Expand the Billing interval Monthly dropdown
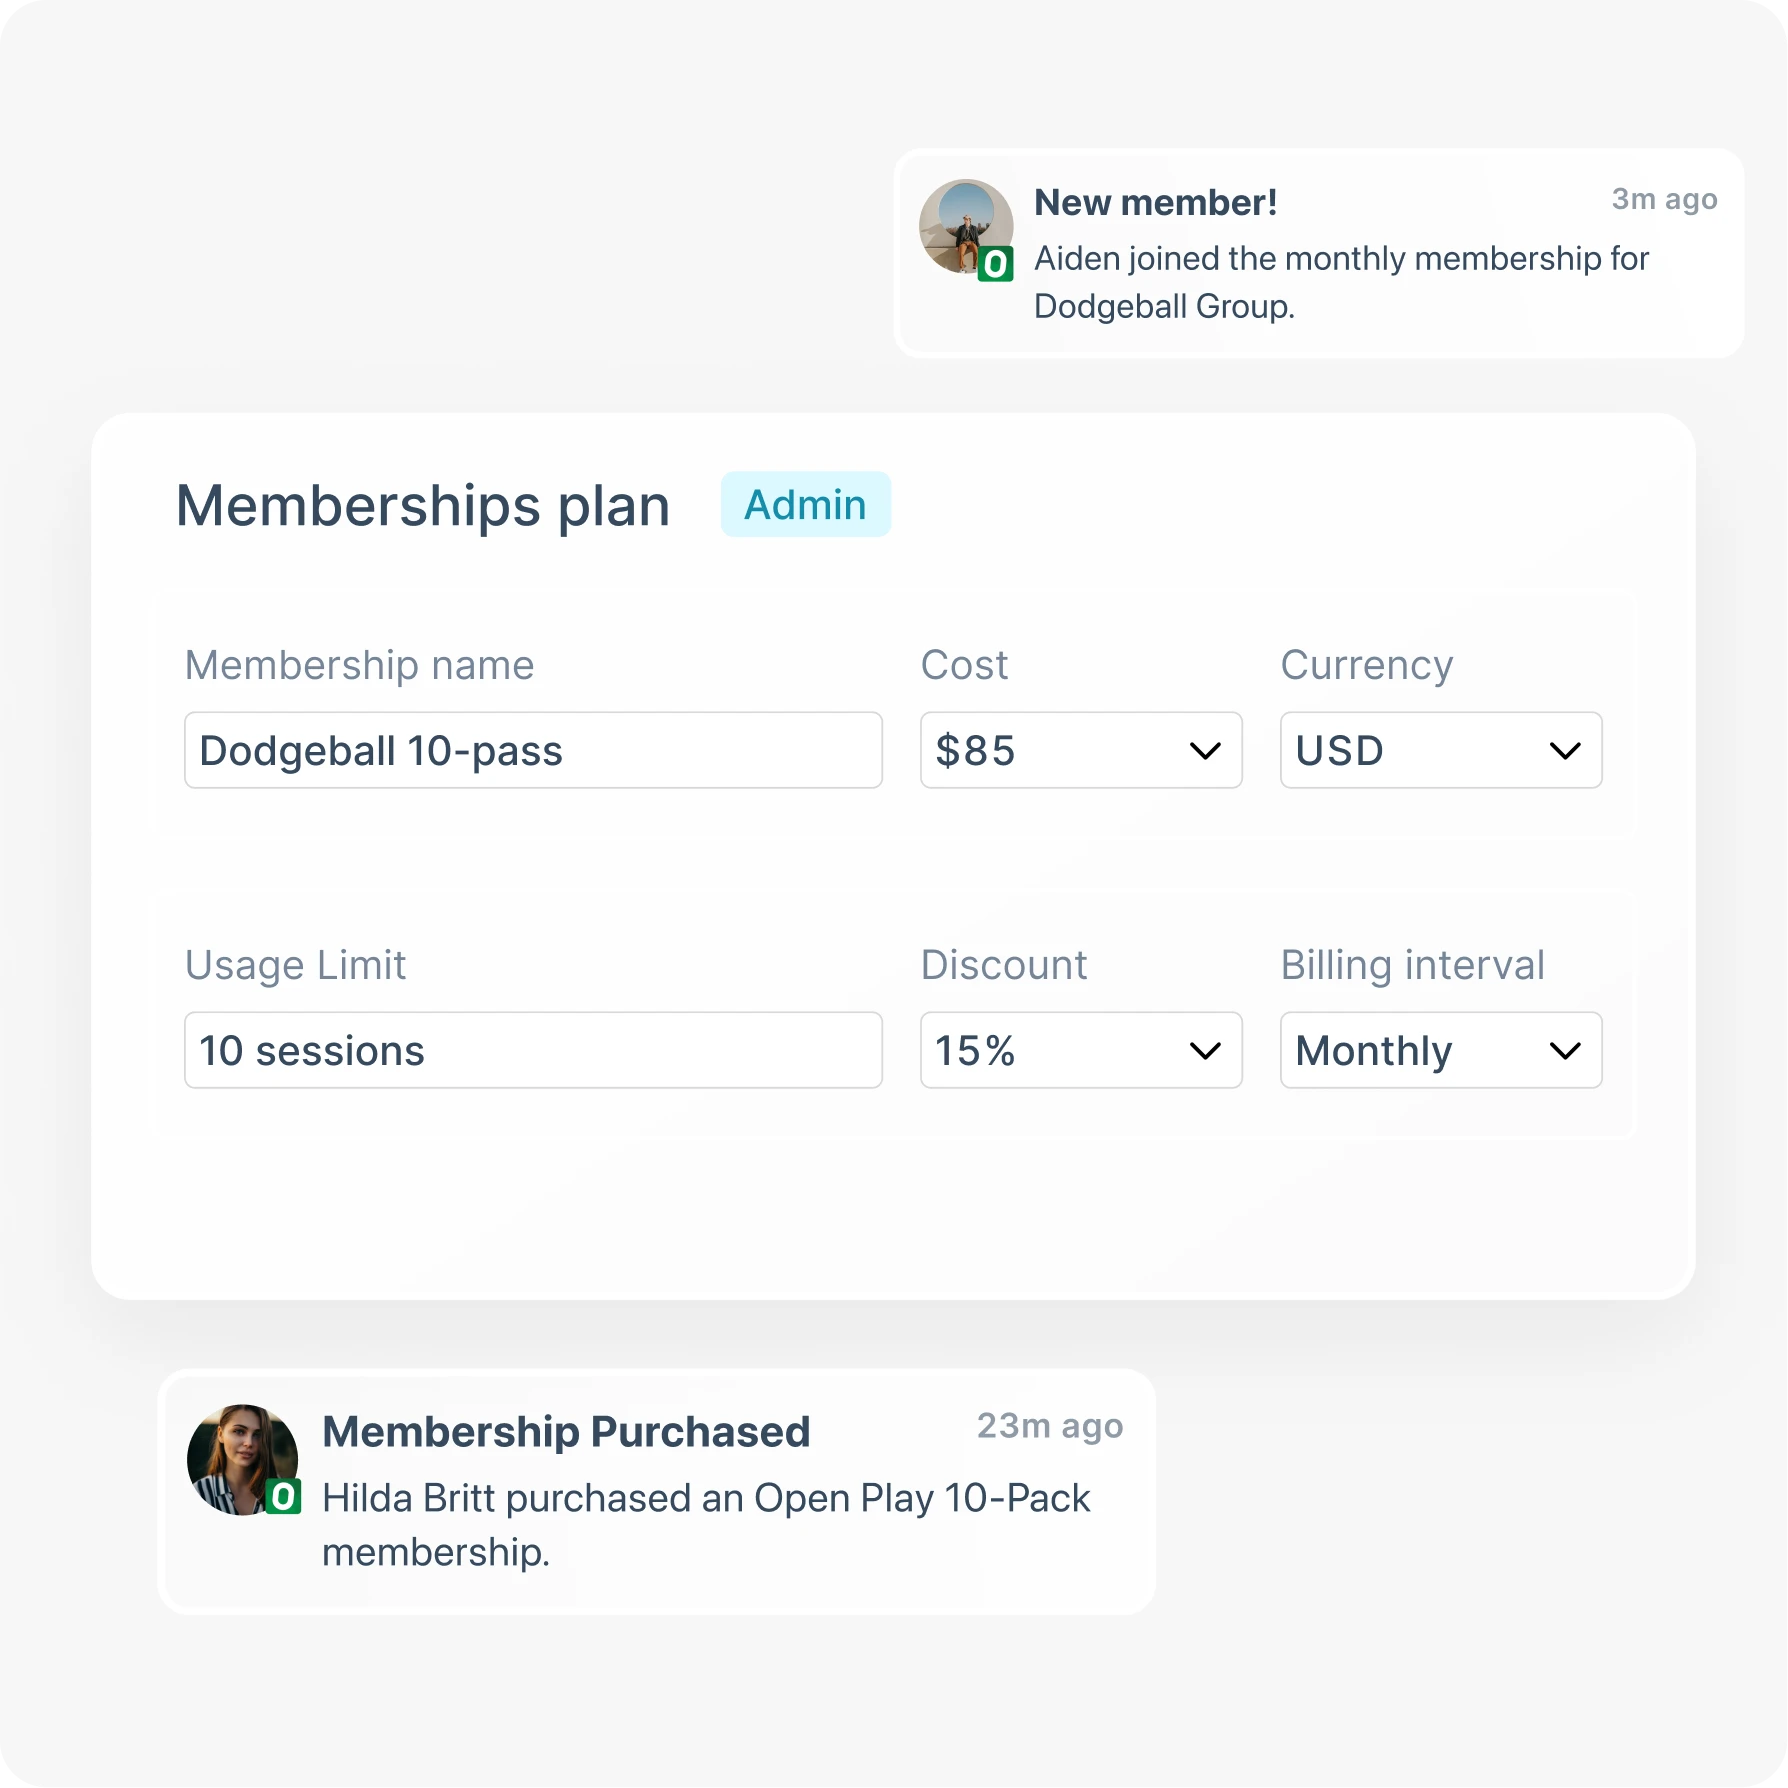This screenshot has height=1788, width=1788. click(1440, 1050)
